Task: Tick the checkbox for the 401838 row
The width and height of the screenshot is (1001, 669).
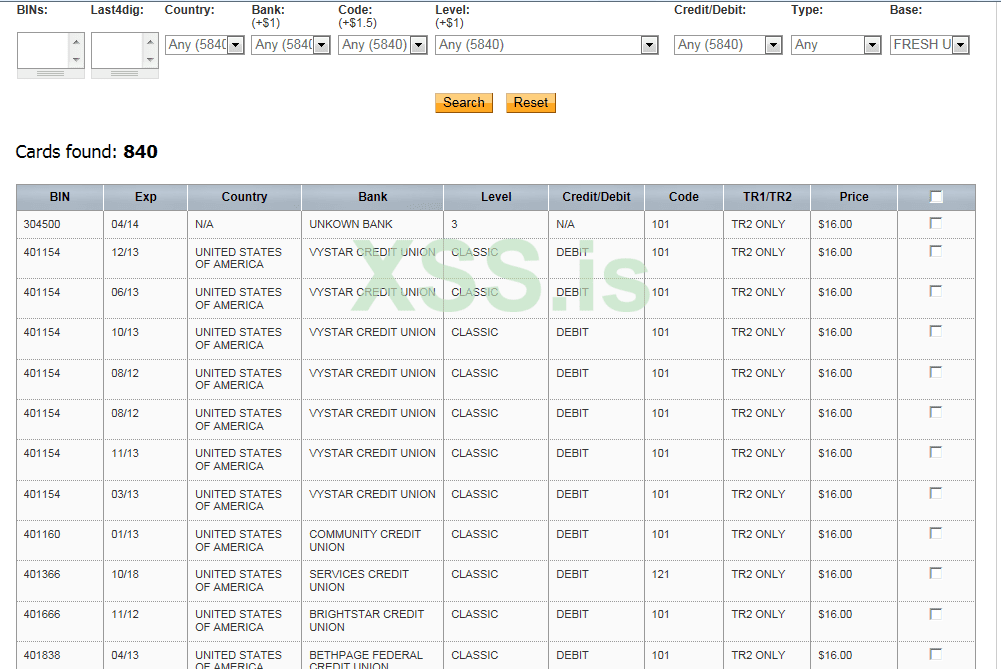Action: pos(936,654)
